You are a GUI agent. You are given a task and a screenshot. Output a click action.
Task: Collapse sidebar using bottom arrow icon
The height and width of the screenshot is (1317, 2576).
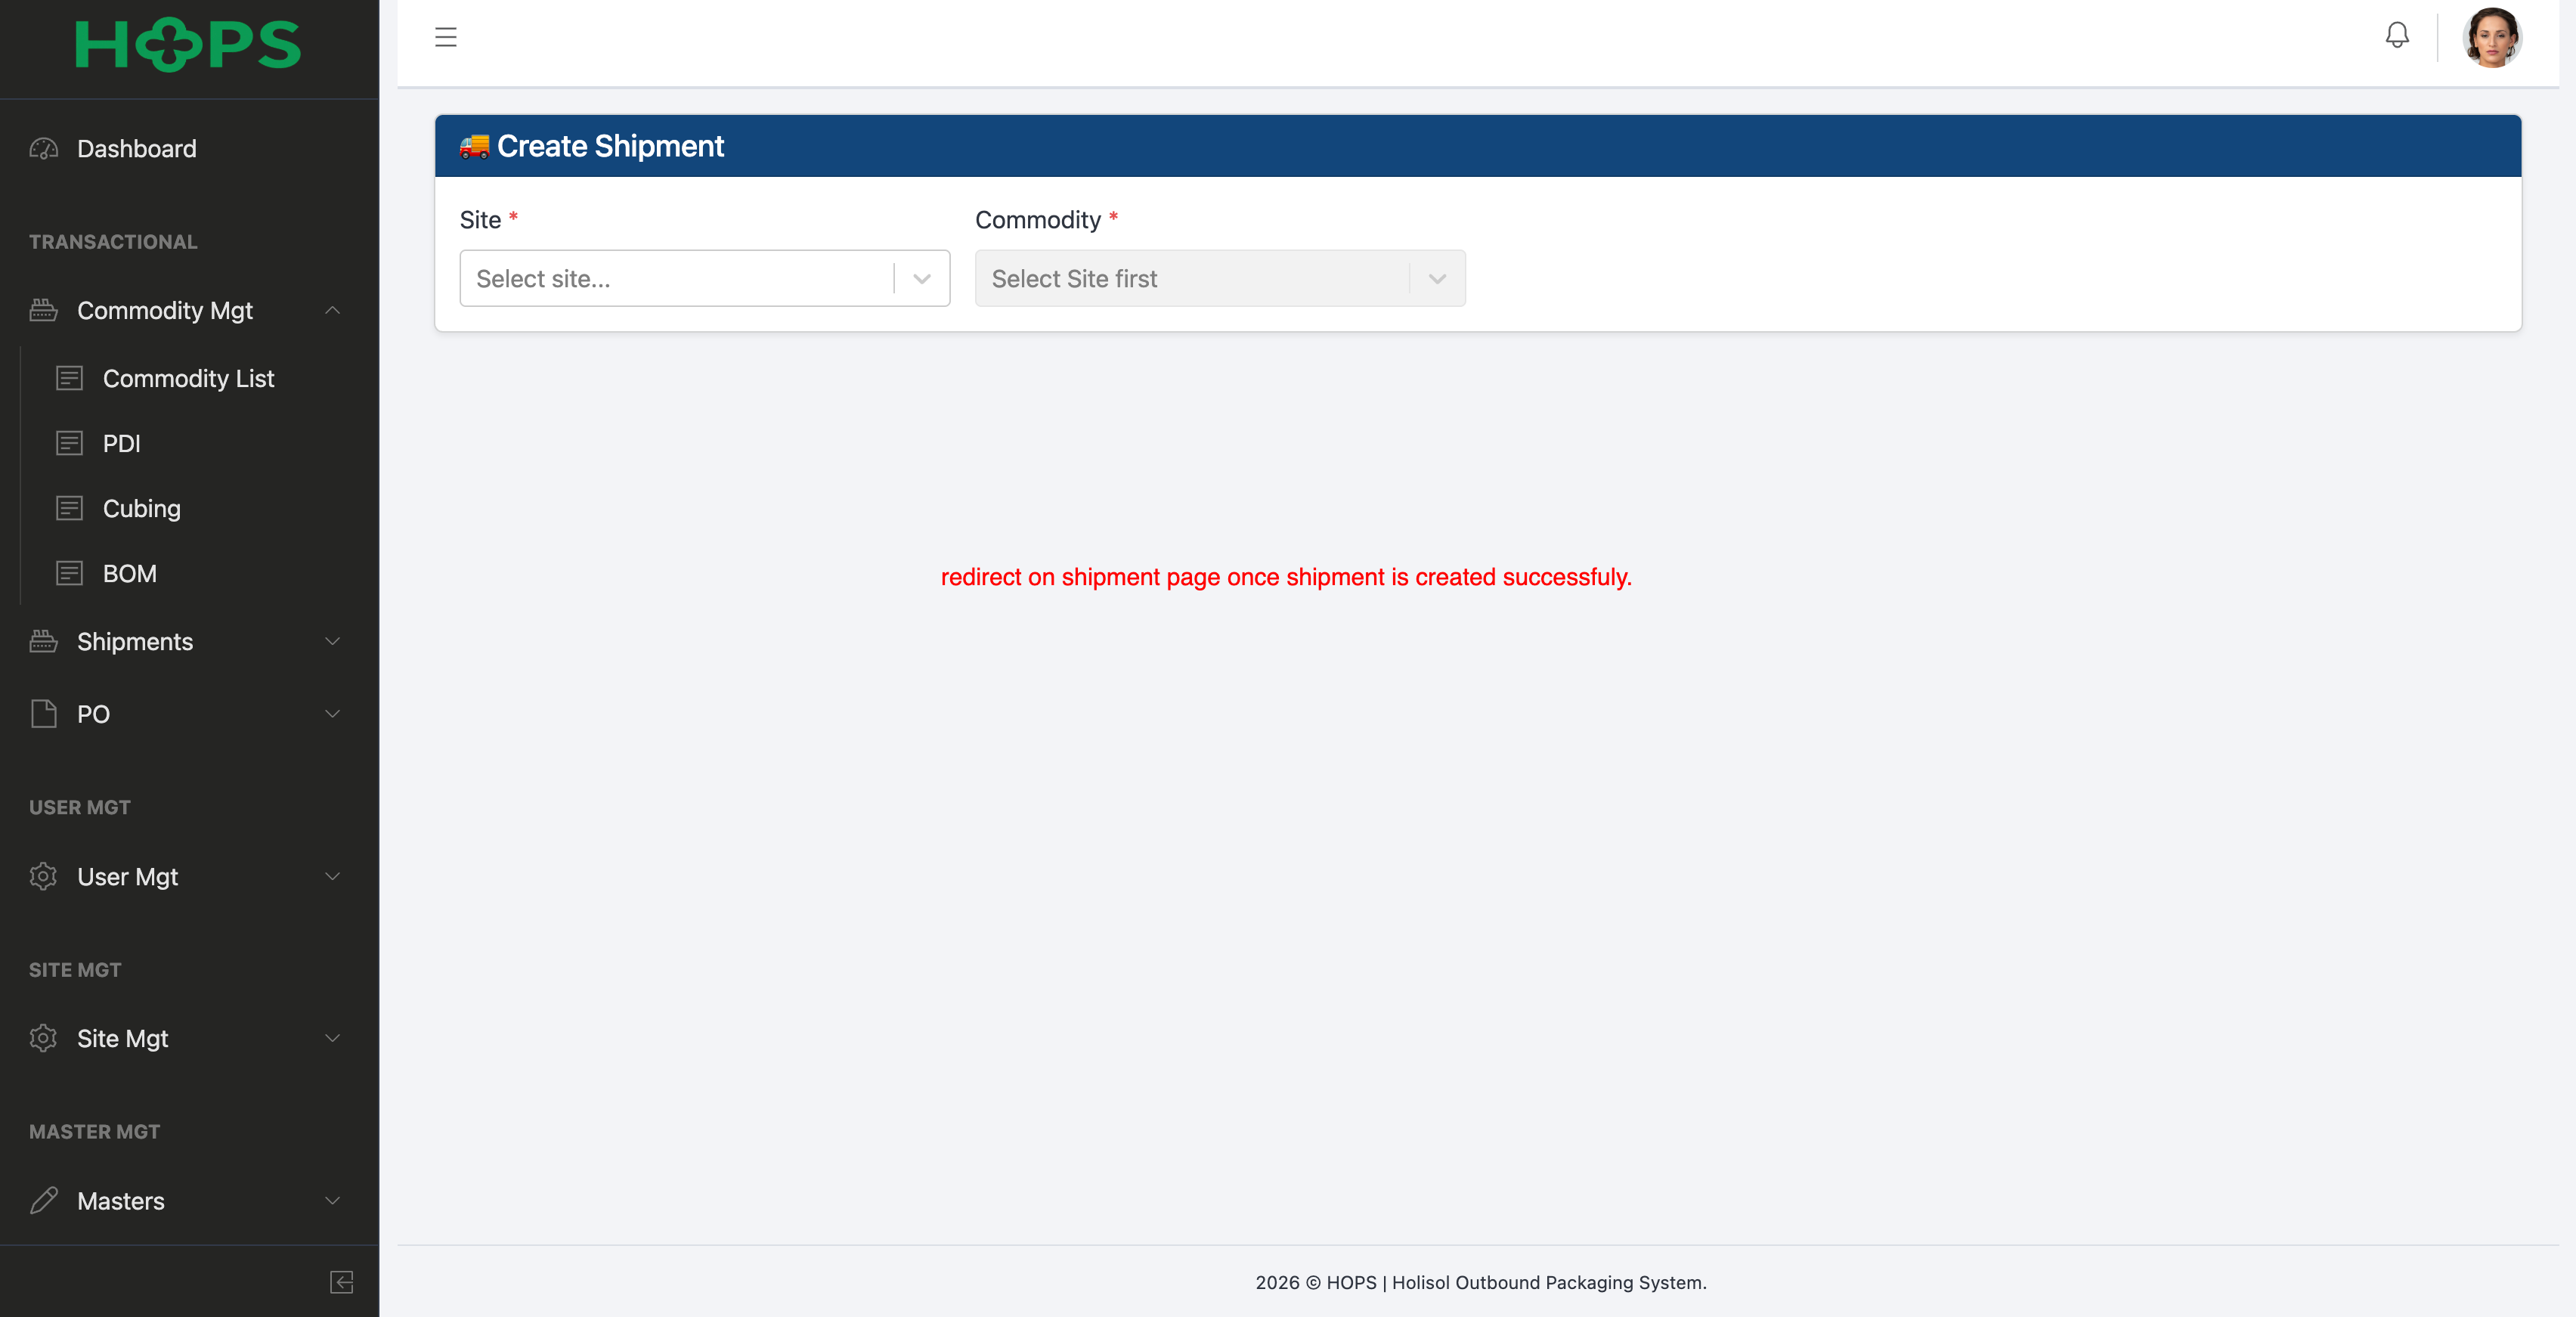tap(341, 1282)
